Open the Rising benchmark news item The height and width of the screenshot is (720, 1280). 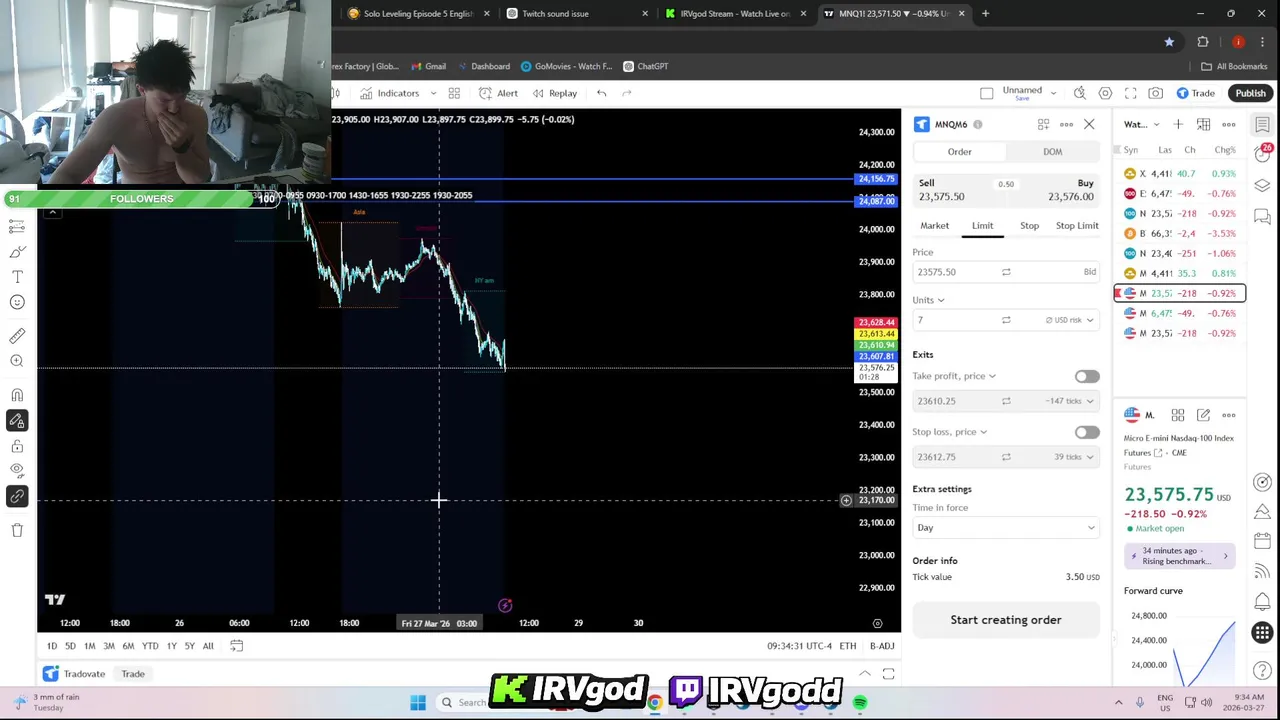click(x=1179, y=556)
